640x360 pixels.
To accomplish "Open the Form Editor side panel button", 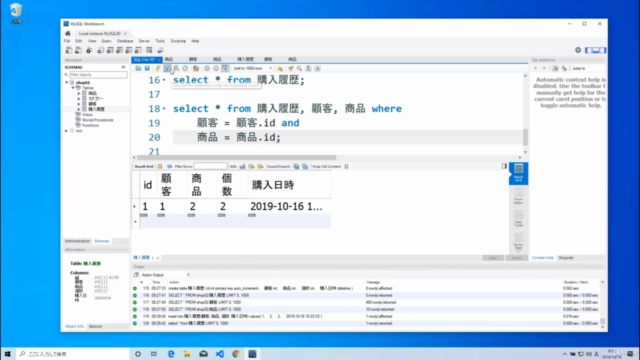I will 518,197.
